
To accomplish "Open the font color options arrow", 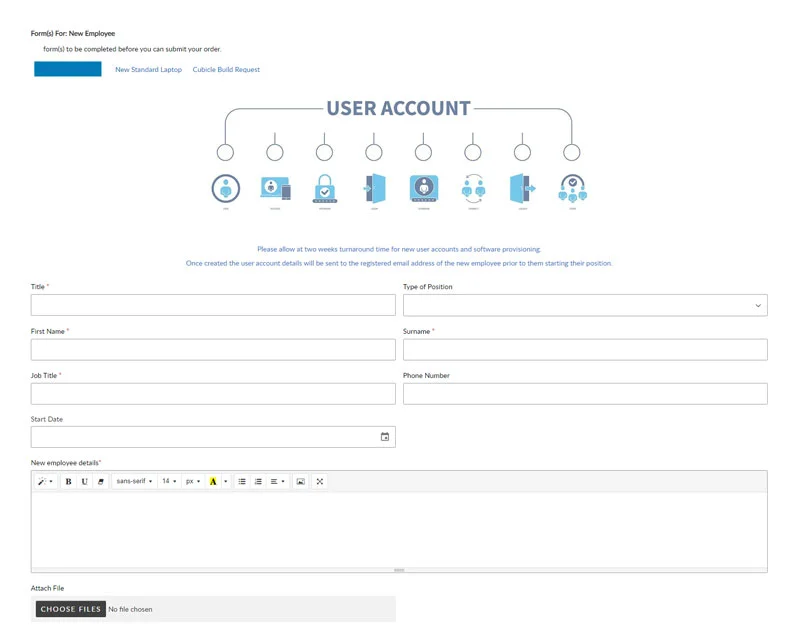I will 226,481.
